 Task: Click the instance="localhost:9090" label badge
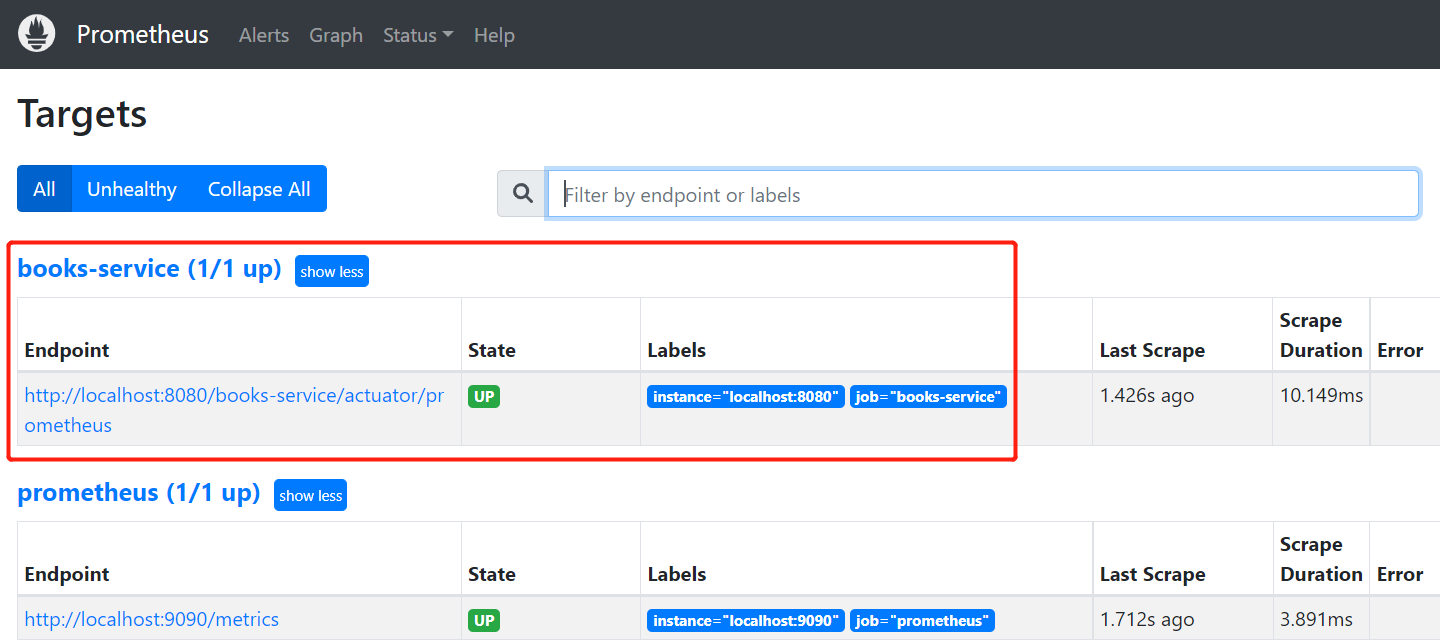pyautogui.click(x=746, y=621)
